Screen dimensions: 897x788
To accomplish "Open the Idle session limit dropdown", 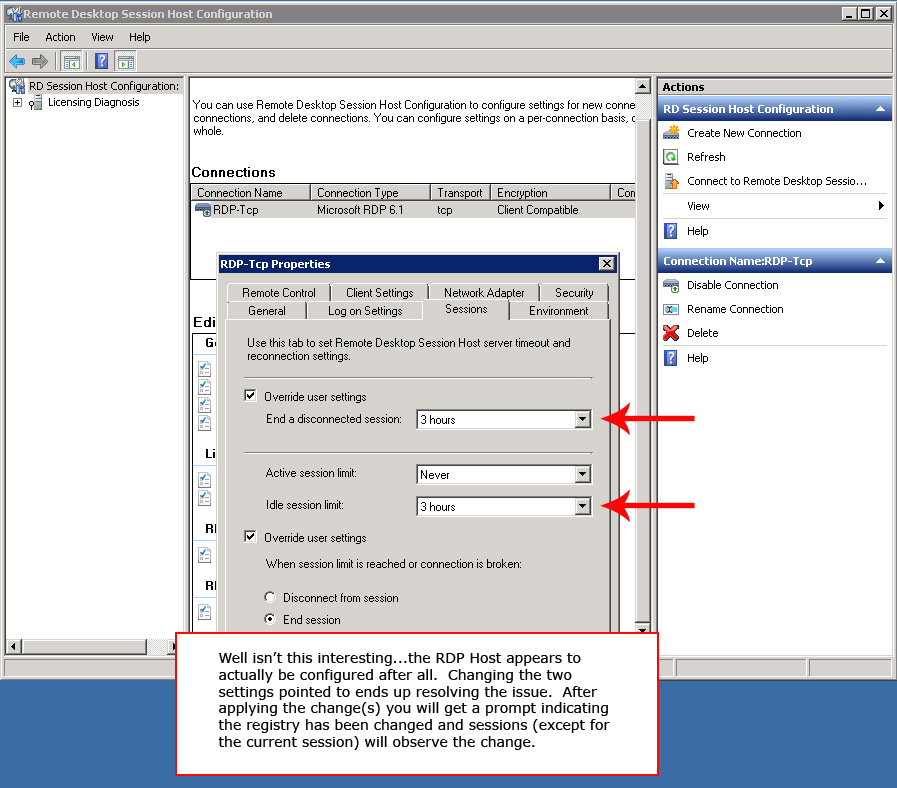I will click(x=582, y=506).
